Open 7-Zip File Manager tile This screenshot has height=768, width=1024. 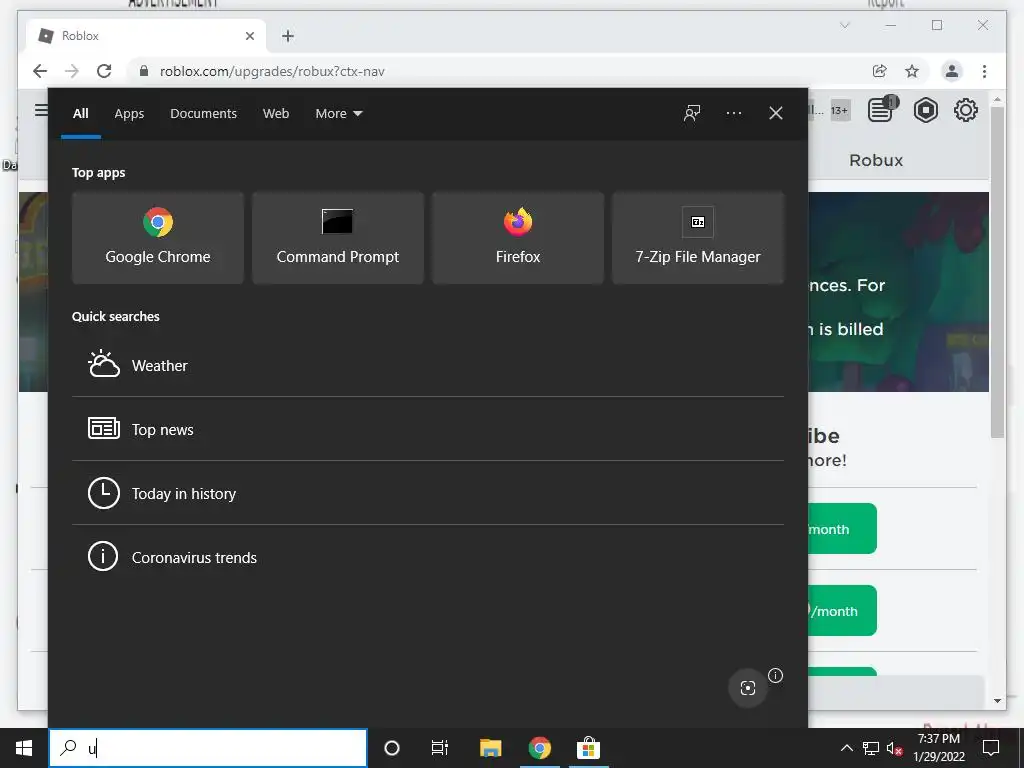pyautogui.click(x=697, y=238)
